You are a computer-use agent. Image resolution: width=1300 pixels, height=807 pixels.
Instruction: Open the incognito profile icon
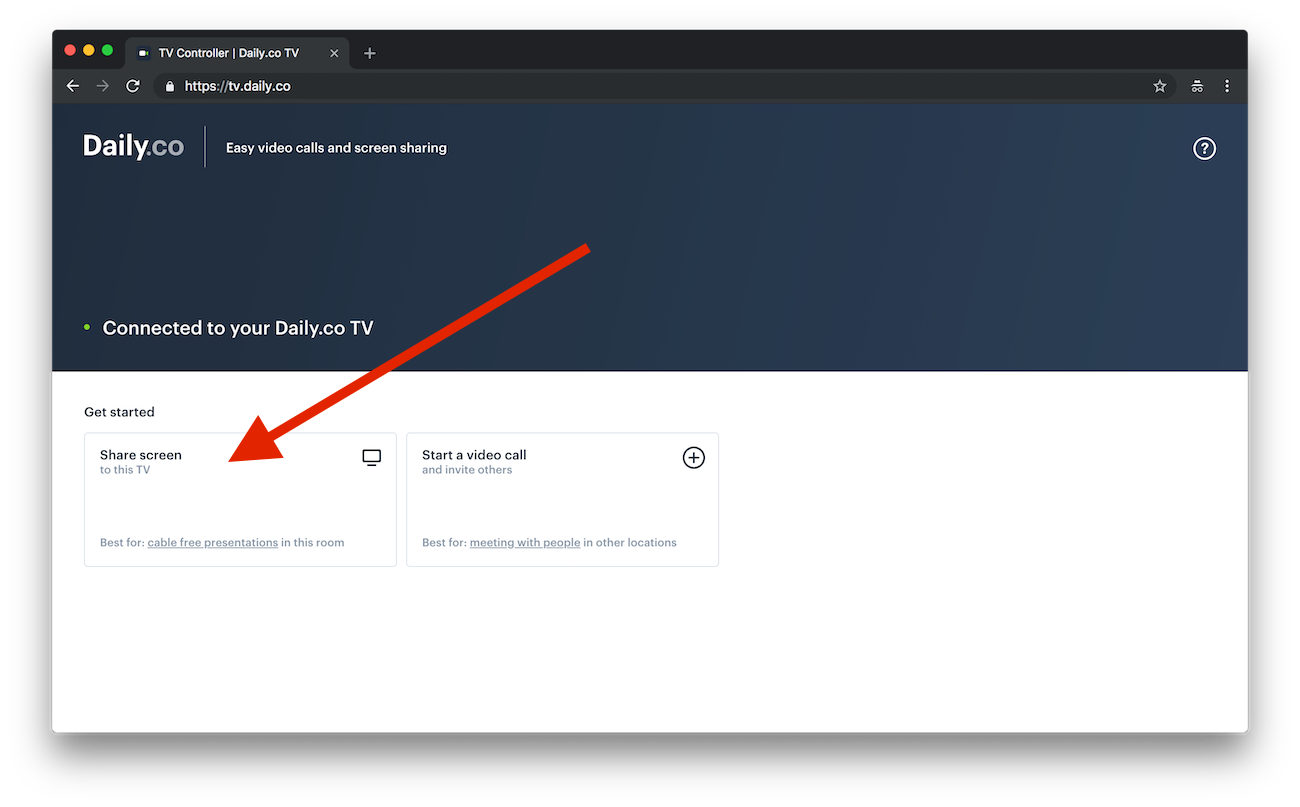pos(1197,86)
